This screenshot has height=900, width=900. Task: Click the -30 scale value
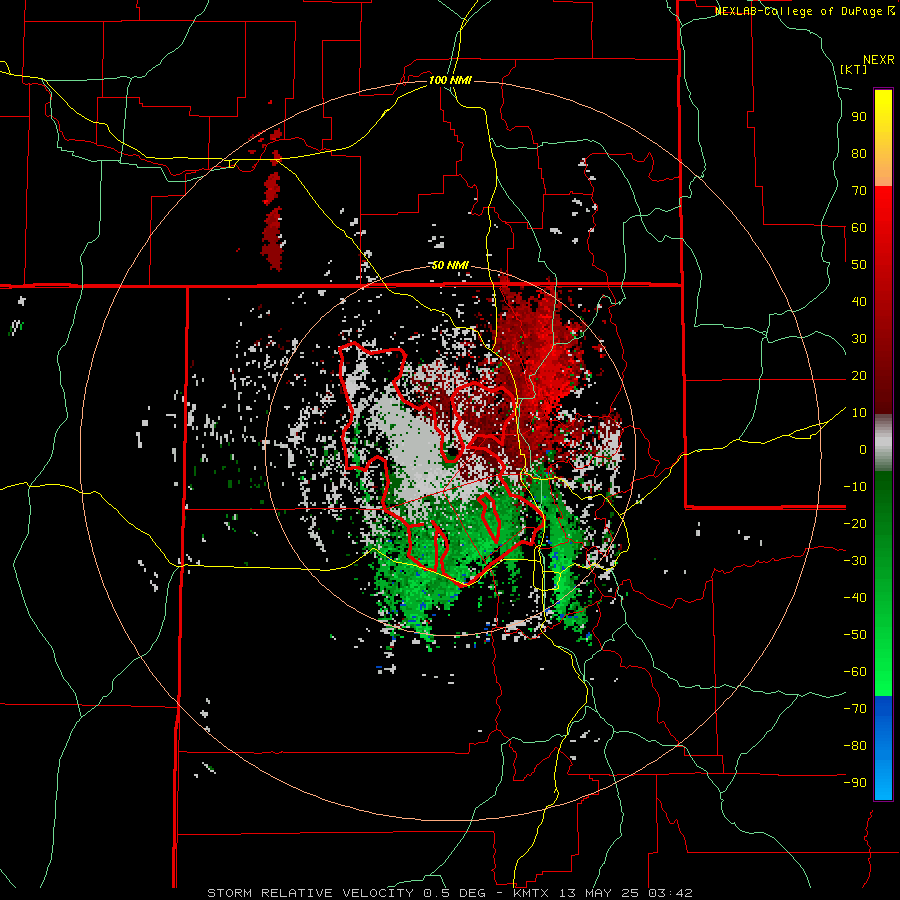855,561
